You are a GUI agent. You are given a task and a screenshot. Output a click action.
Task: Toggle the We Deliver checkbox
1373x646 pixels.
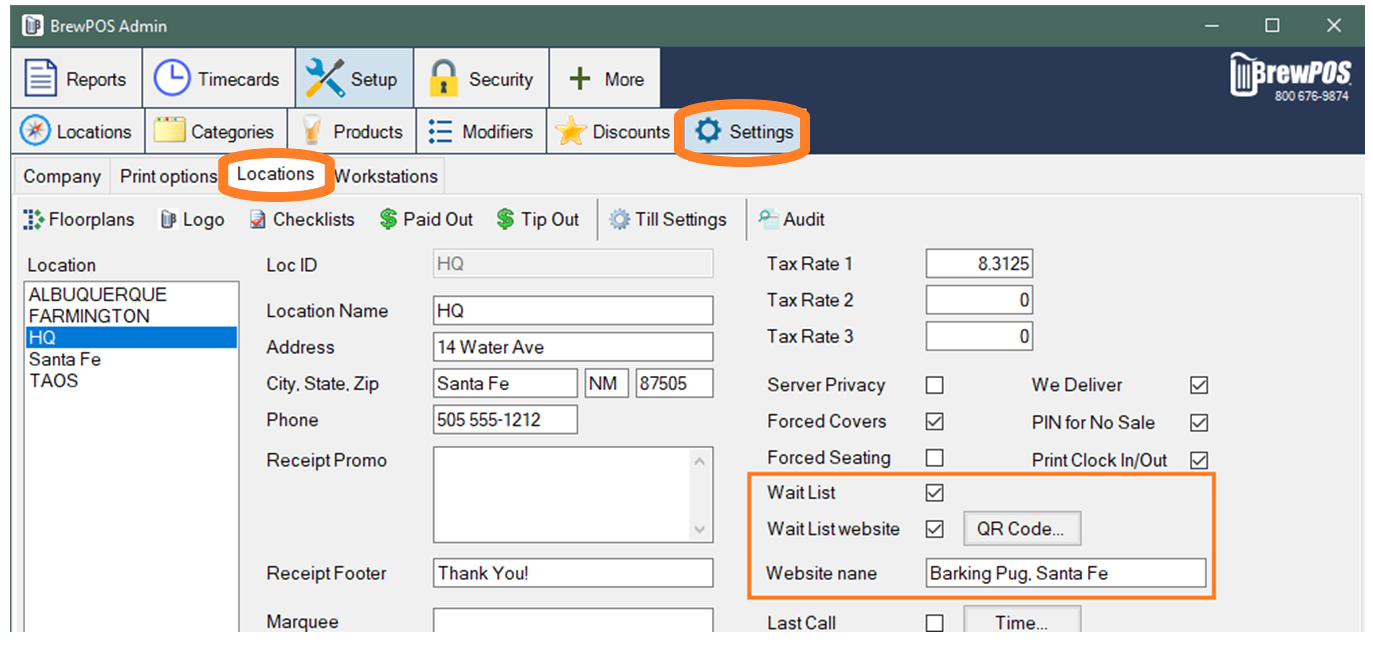1199,385
